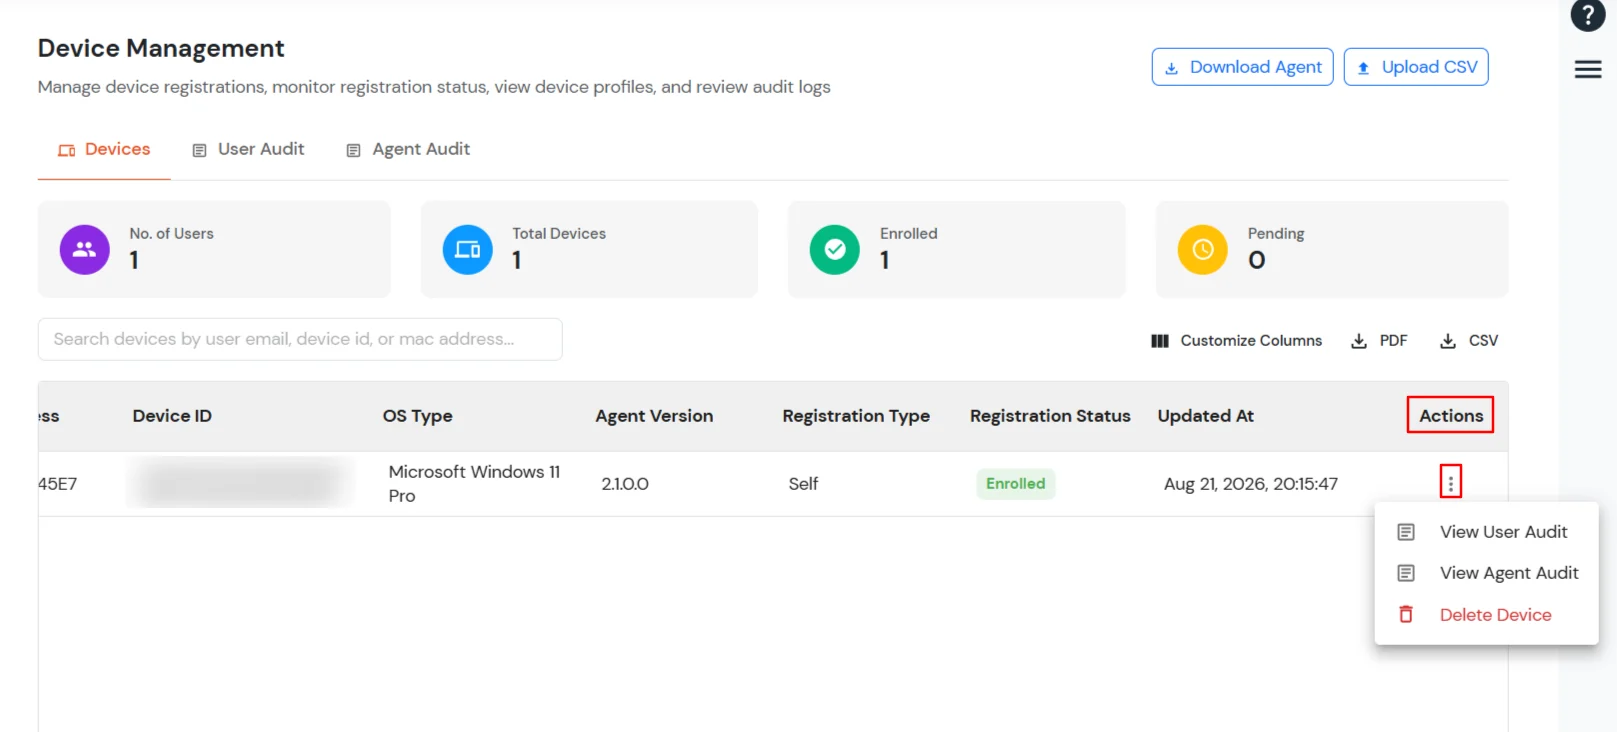Open the help question mark icon

pos(1588,15)
